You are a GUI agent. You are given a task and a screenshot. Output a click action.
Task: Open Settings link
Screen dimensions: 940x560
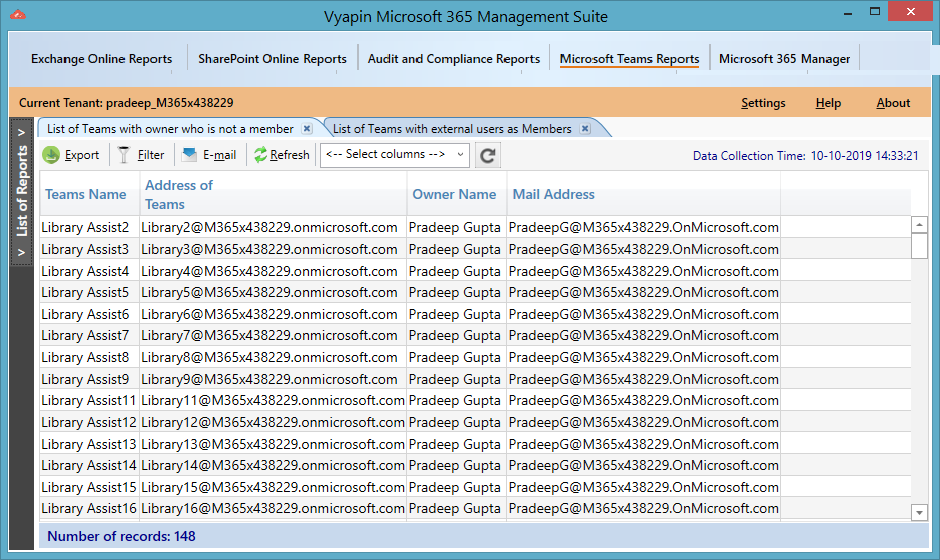(763, 103)
